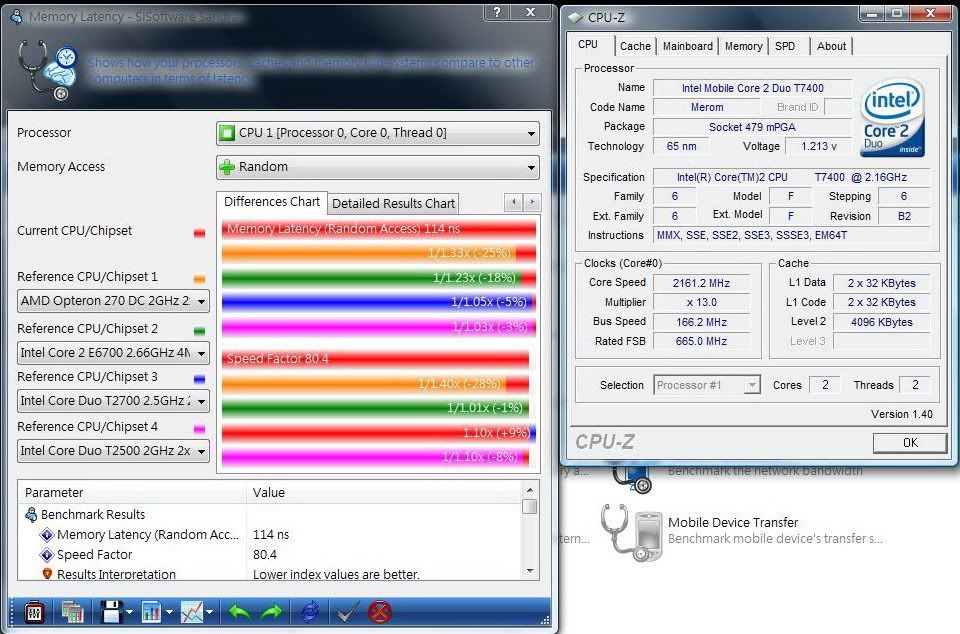The image size is (960, 634).
Task: Click the Speed Factor 80.4 red bar
Action: (x=375, y=359)
